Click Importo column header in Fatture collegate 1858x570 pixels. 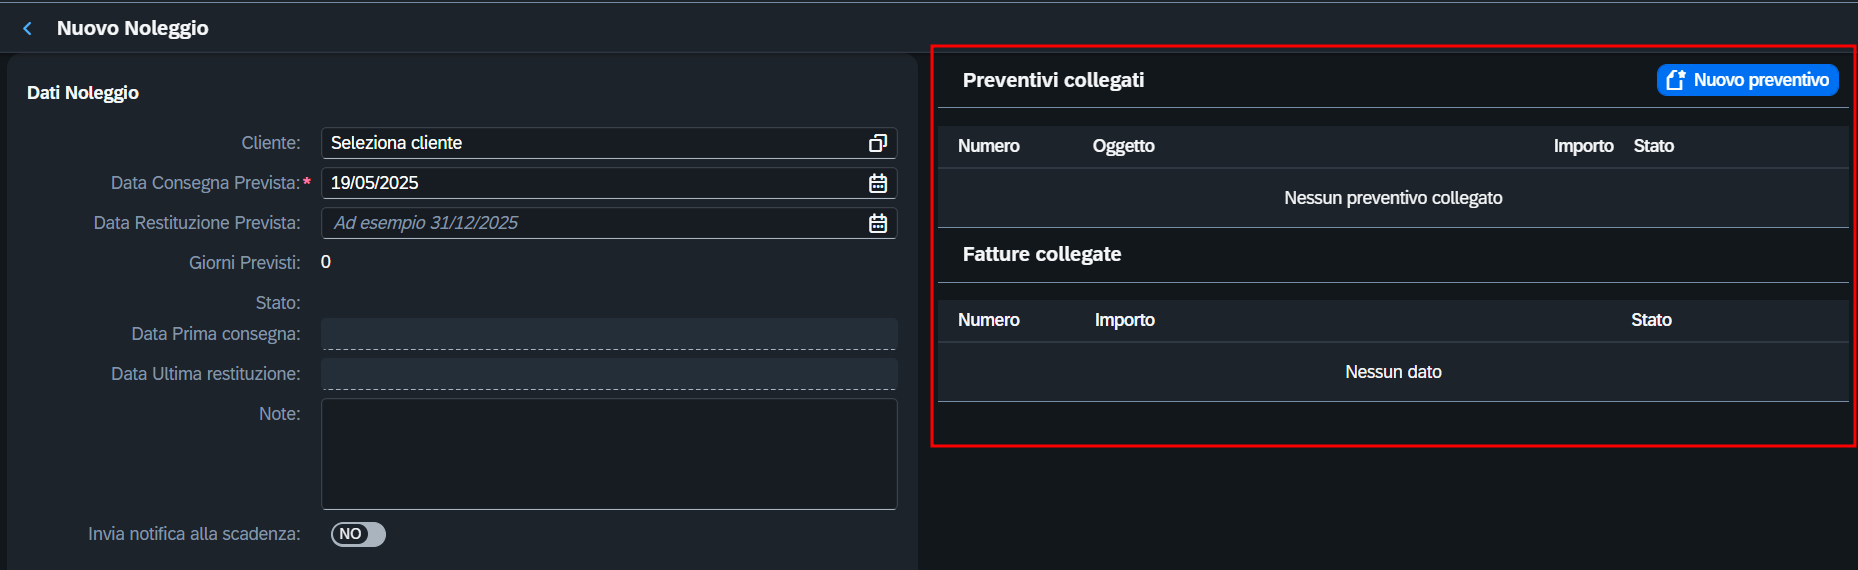click(1124, 320)
